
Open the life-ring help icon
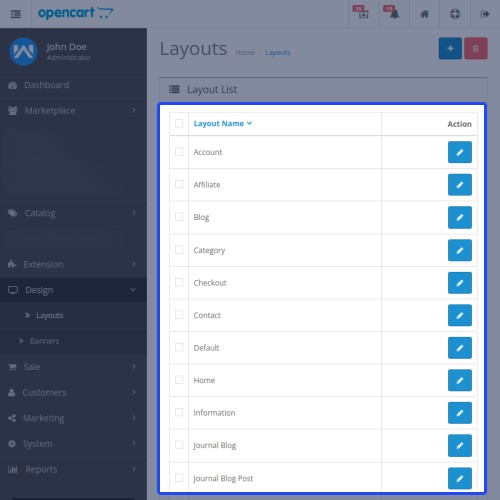[455, 14]
